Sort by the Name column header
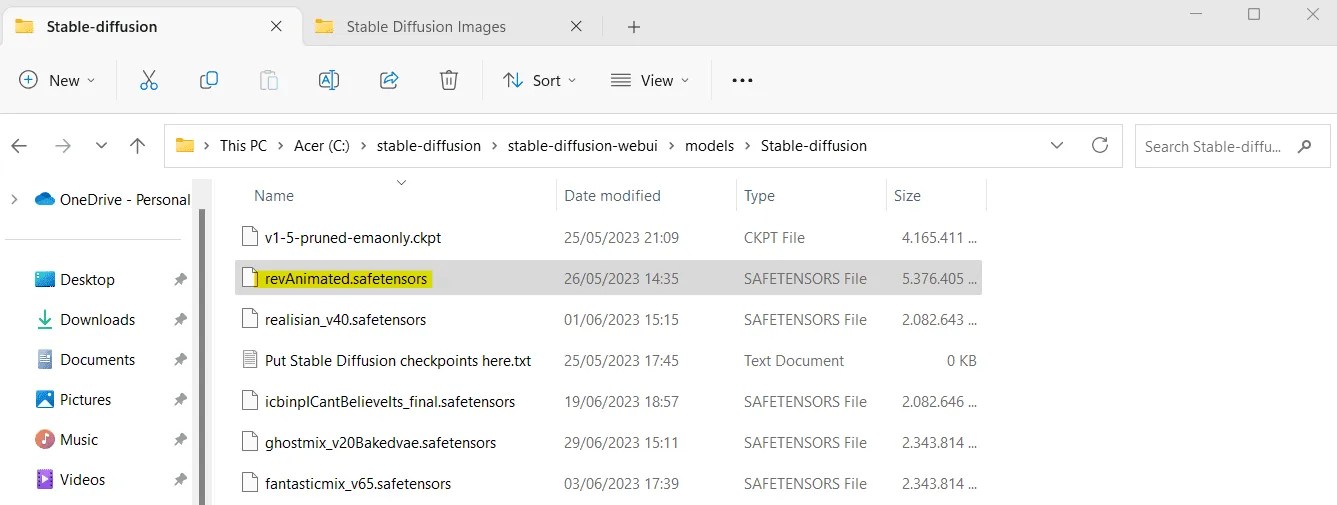The height and width of the screenshot is (505, 1337). (274, 196)
